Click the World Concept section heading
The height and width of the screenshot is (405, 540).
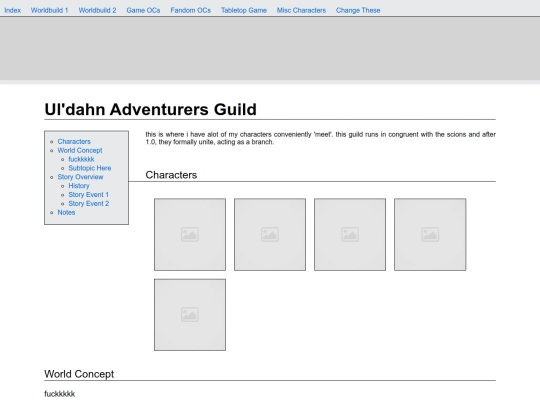tap(79, 374)
